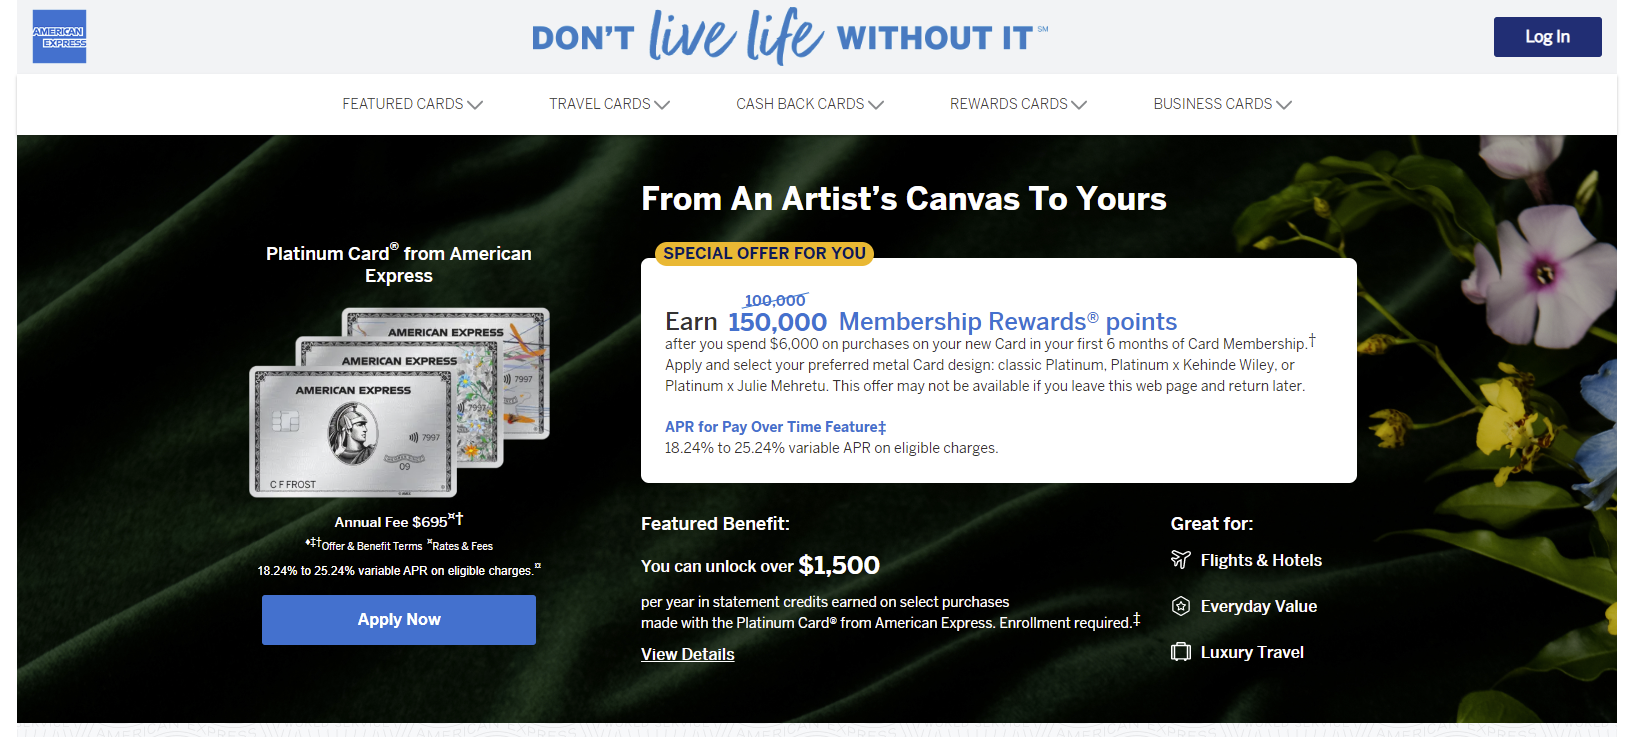
Task: Click the front classic Platinum card image
Action: tap(352, 433)
